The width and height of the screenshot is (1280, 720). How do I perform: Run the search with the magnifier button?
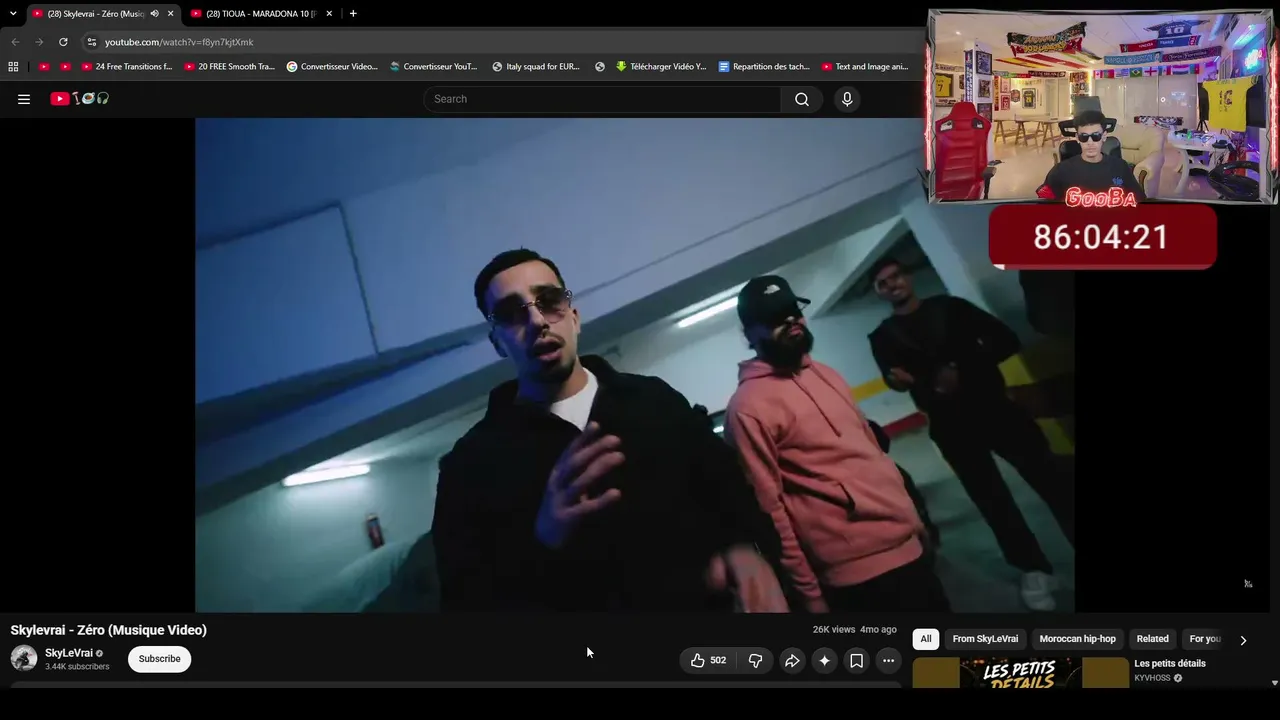(802, 99)
